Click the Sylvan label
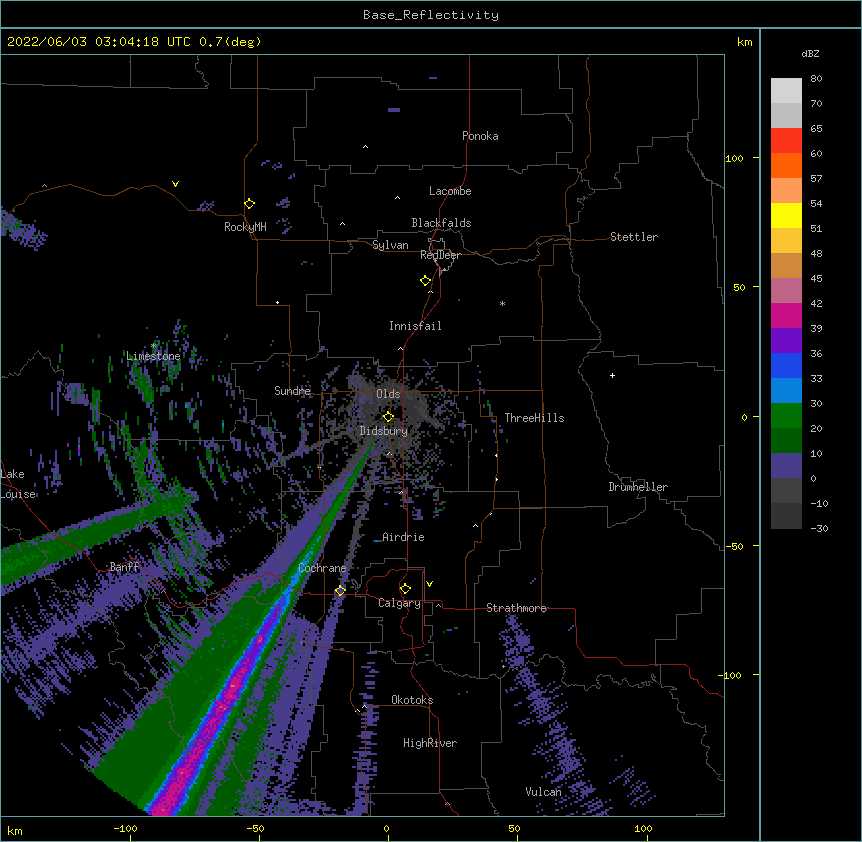The height and width of the screenshot is (842, 862). coord(390,245)
